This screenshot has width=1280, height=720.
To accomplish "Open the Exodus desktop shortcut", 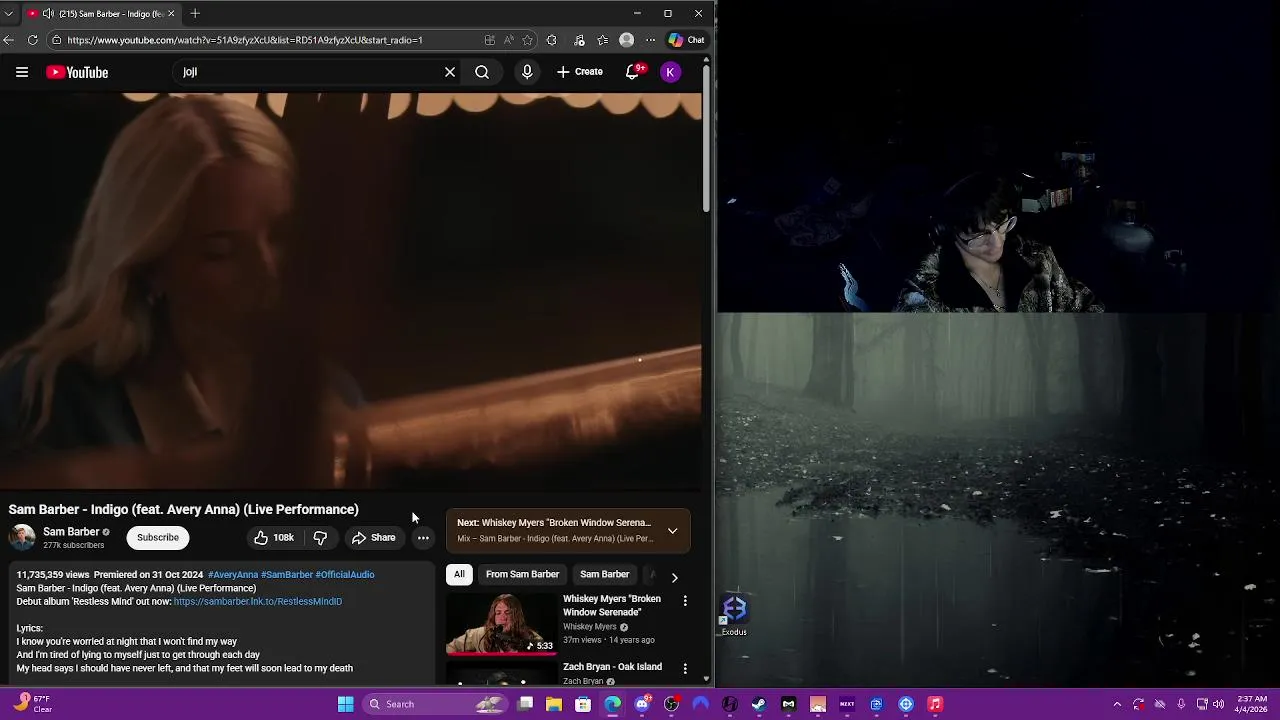I will 734,614.
